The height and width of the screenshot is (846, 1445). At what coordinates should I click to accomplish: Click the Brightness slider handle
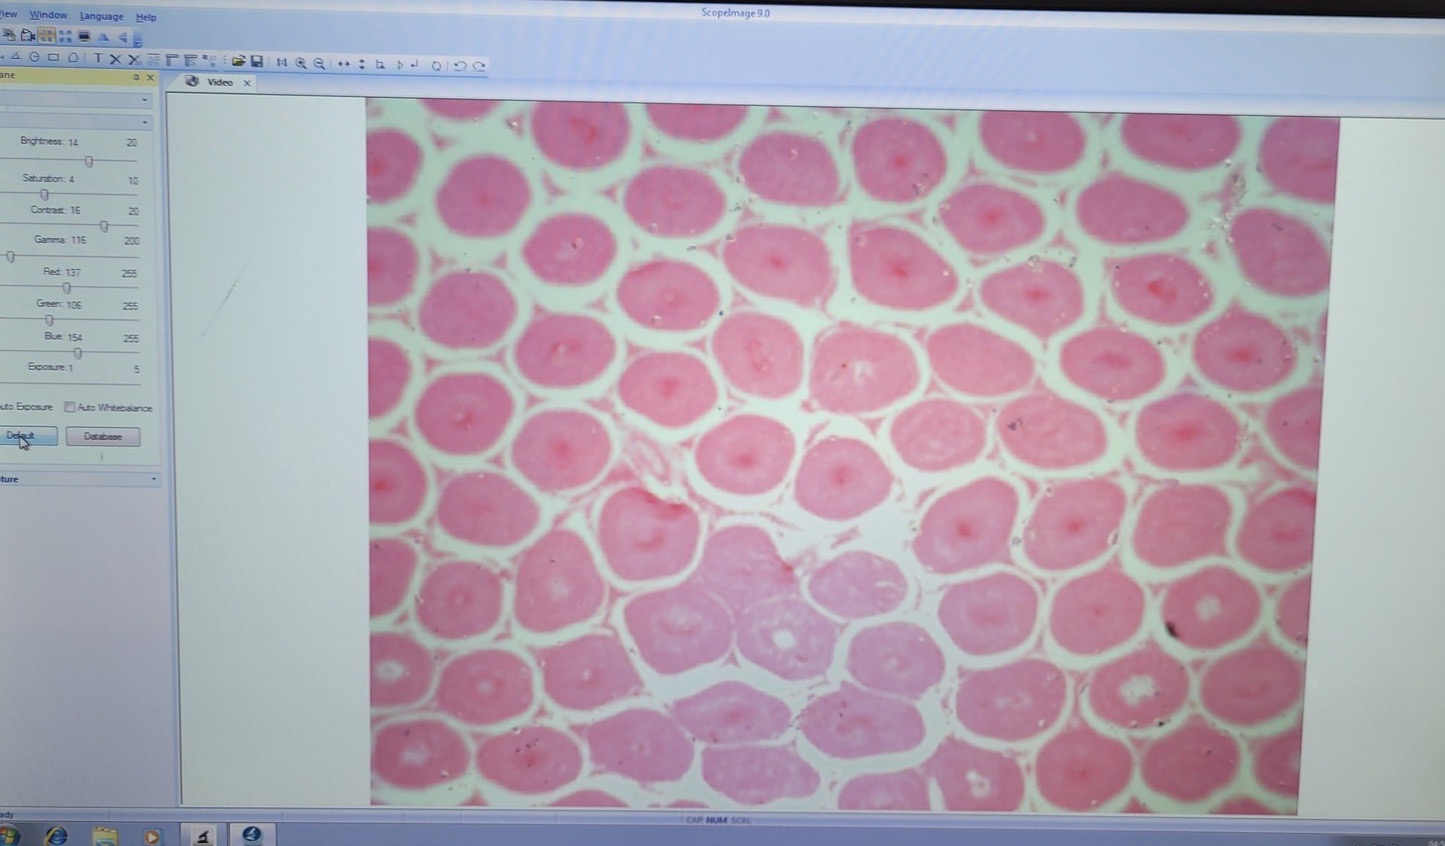click(89, 161)
